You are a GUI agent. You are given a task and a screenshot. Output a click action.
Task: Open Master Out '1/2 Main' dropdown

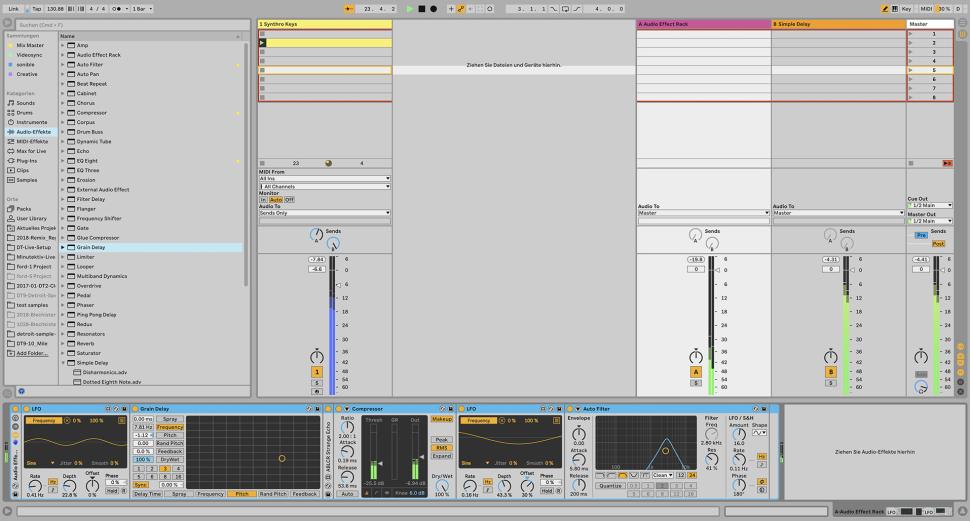[x=929, y=220]
